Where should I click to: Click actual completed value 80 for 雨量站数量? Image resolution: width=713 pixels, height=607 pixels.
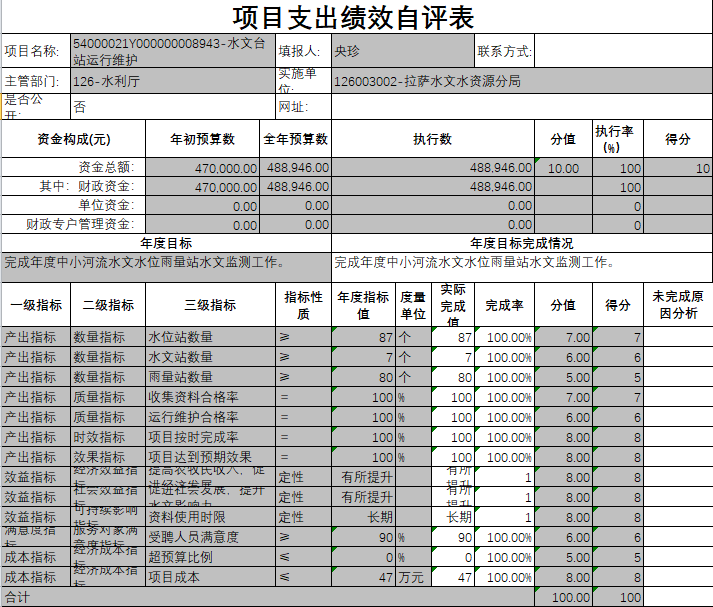(453, 377)
